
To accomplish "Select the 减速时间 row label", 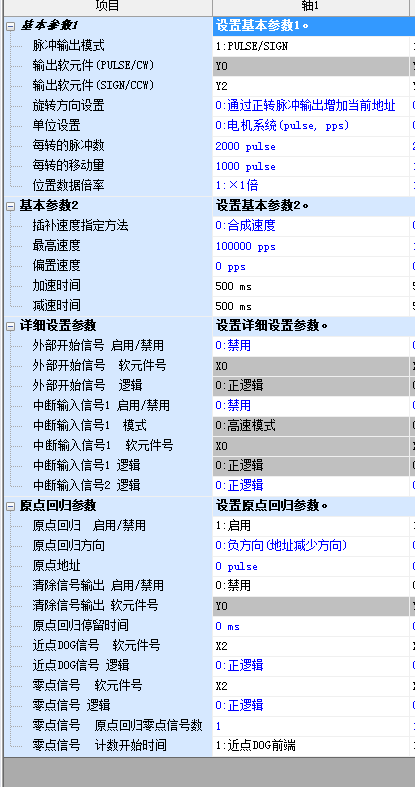I will coord(56,306).
